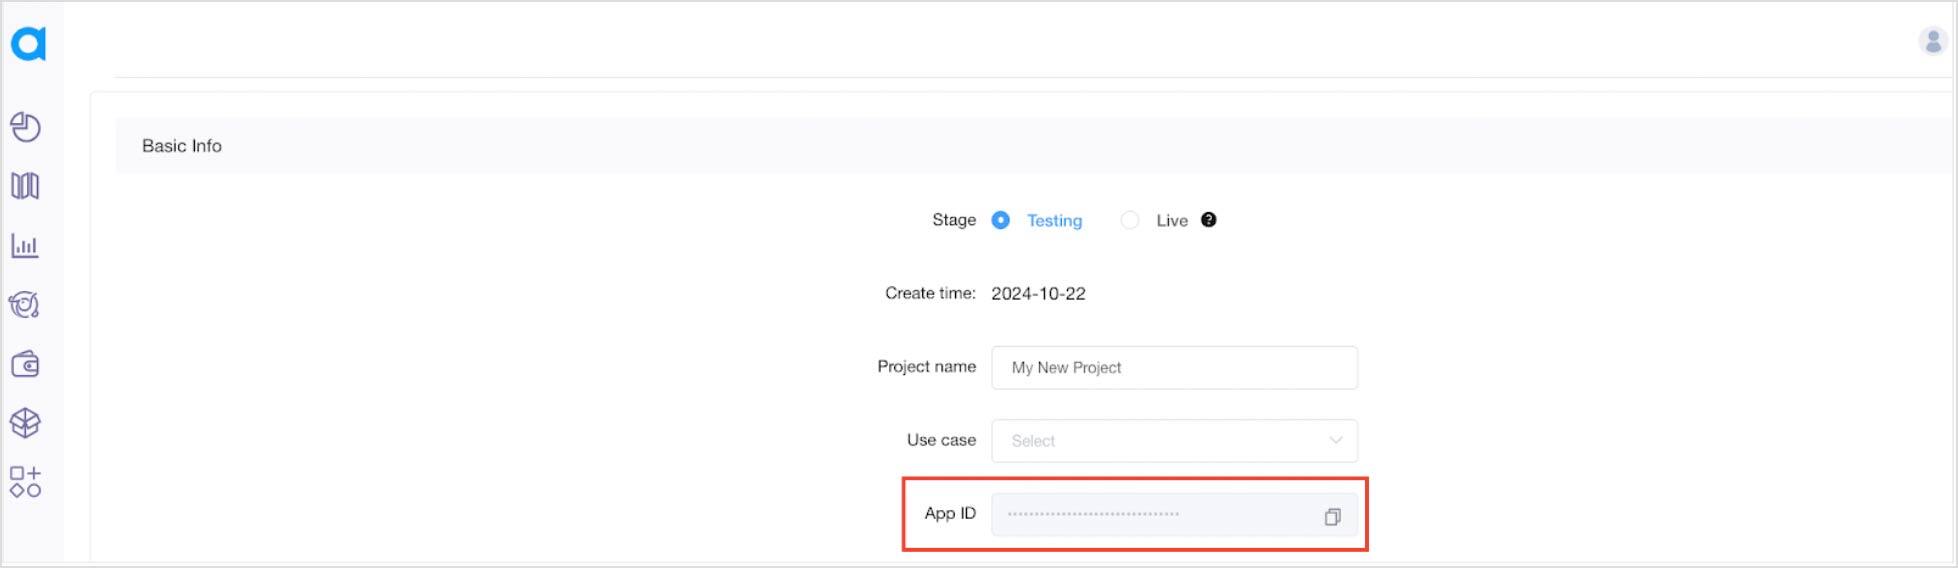This screenshot has height=568, width=1958.
Task: Open the pie chart overview sidebar icon
Action: tap(25, 127)
